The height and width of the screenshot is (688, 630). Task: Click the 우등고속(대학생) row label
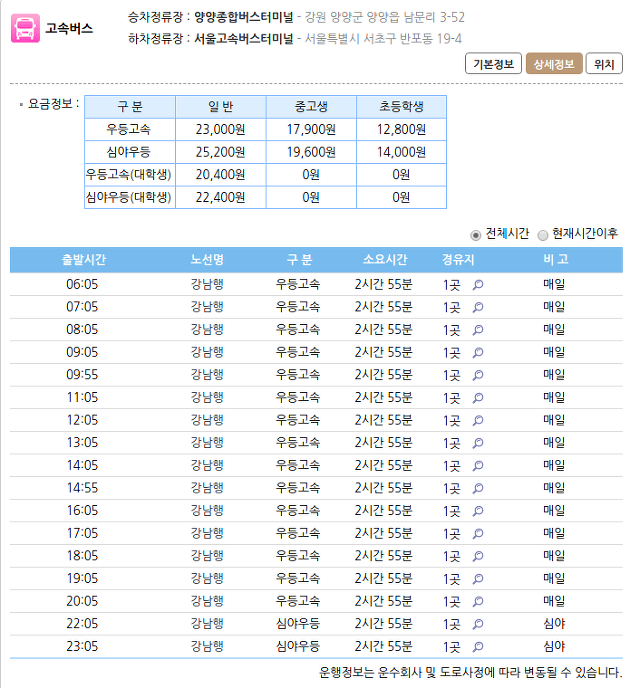point(129,175)
